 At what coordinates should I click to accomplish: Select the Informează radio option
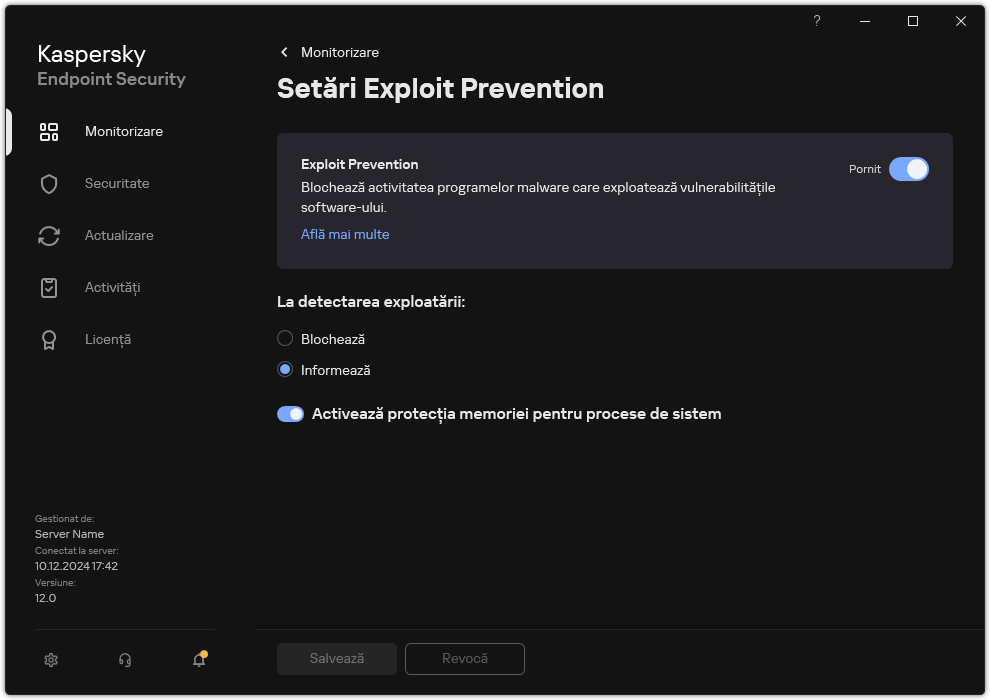(285, 370)
